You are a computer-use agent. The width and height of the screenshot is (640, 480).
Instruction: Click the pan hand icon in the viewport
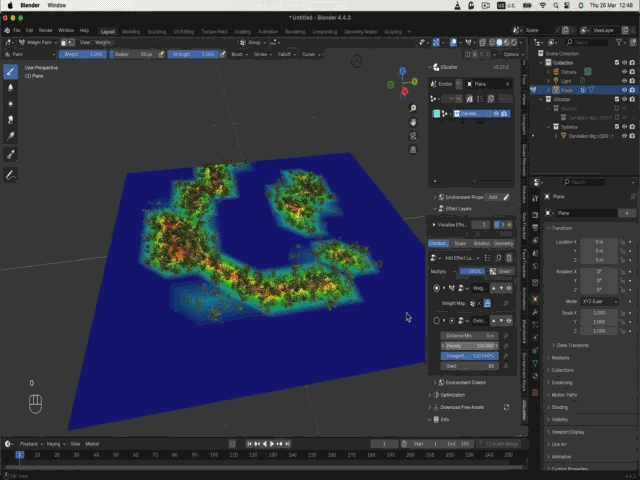[413, 122]
